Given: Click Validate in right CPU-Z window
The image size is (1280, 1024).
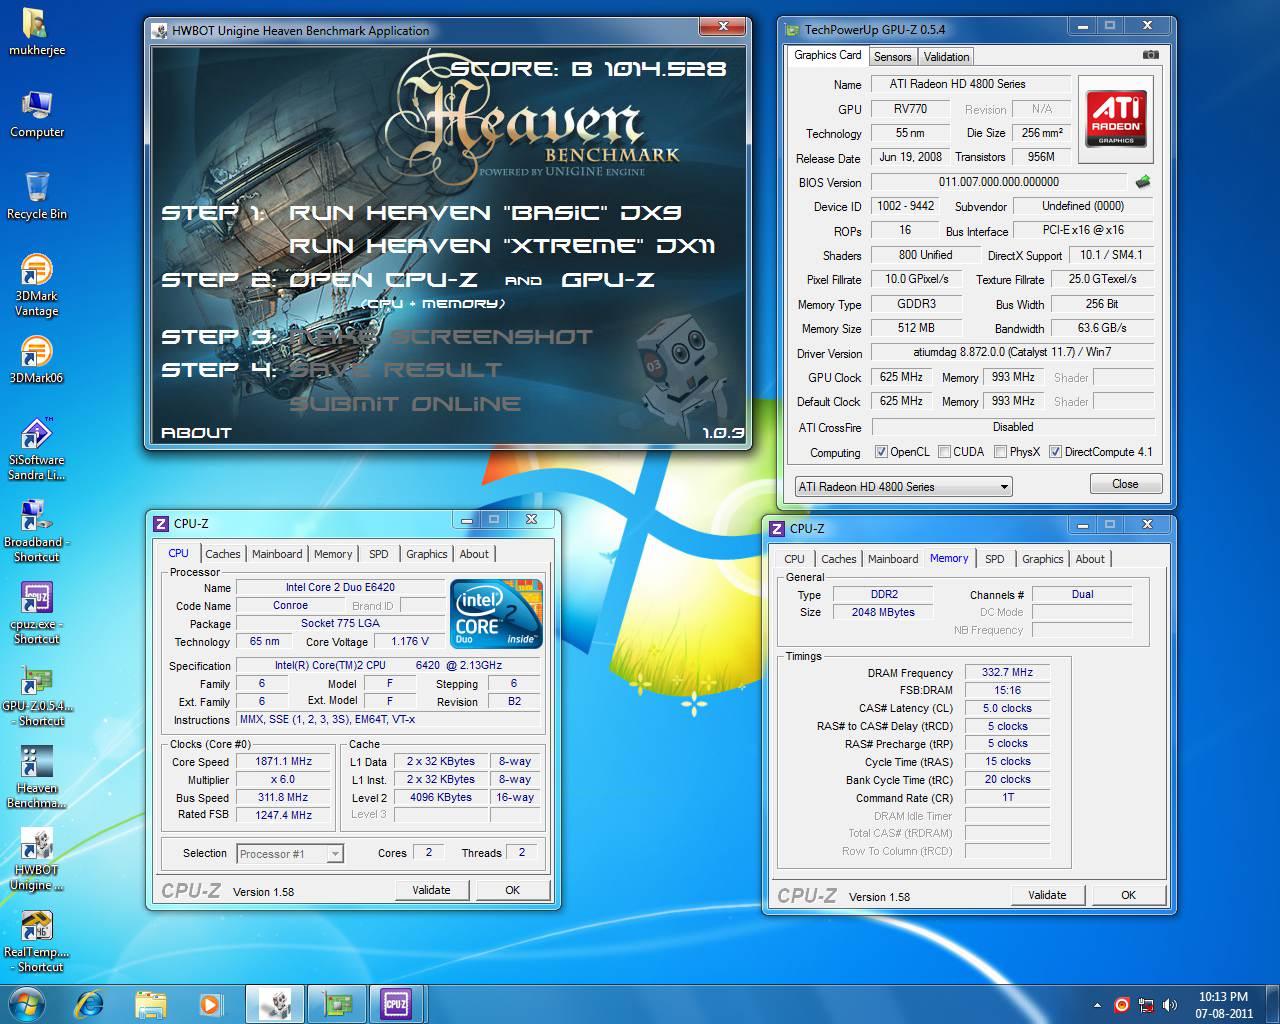Looking at the screenshot, I should [x=1047, y=895].
